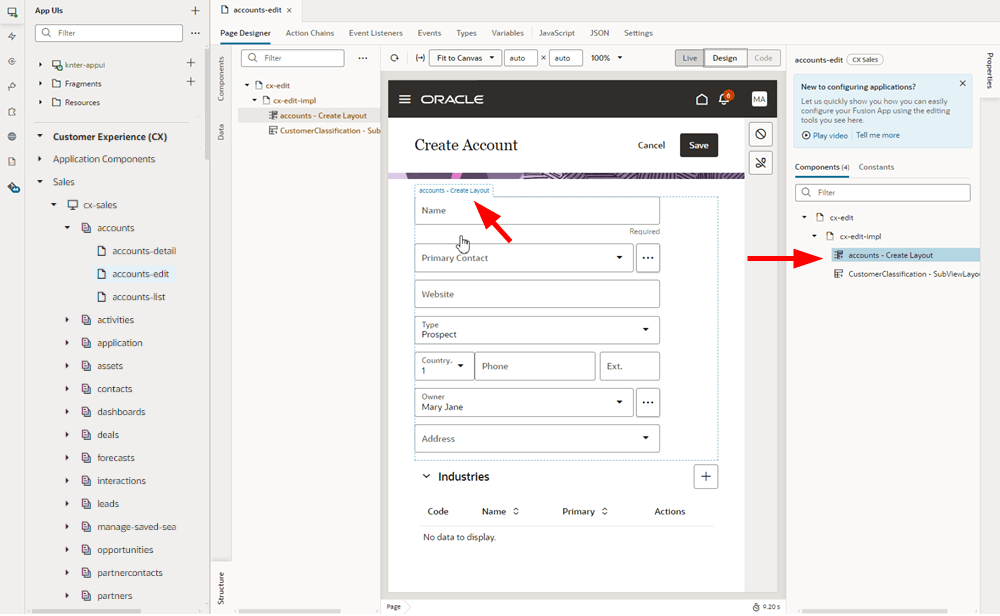Image resolution: width=1000 pixels, height=616 pixels.
Task: Click the plus icon in Industries section
Action: 705,477
